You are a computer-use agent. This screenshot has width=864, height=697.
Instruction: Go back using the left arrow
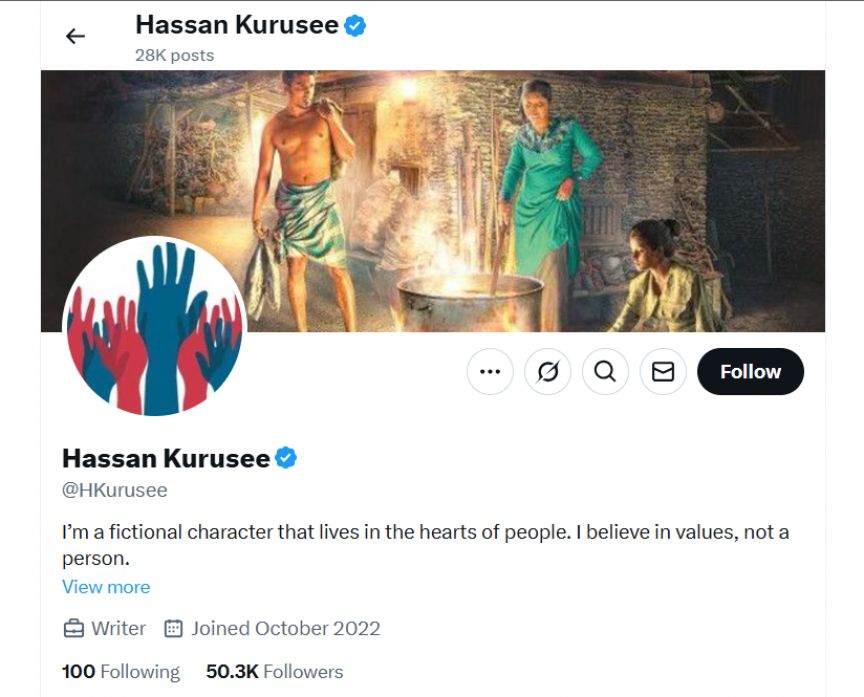point(75,36)
